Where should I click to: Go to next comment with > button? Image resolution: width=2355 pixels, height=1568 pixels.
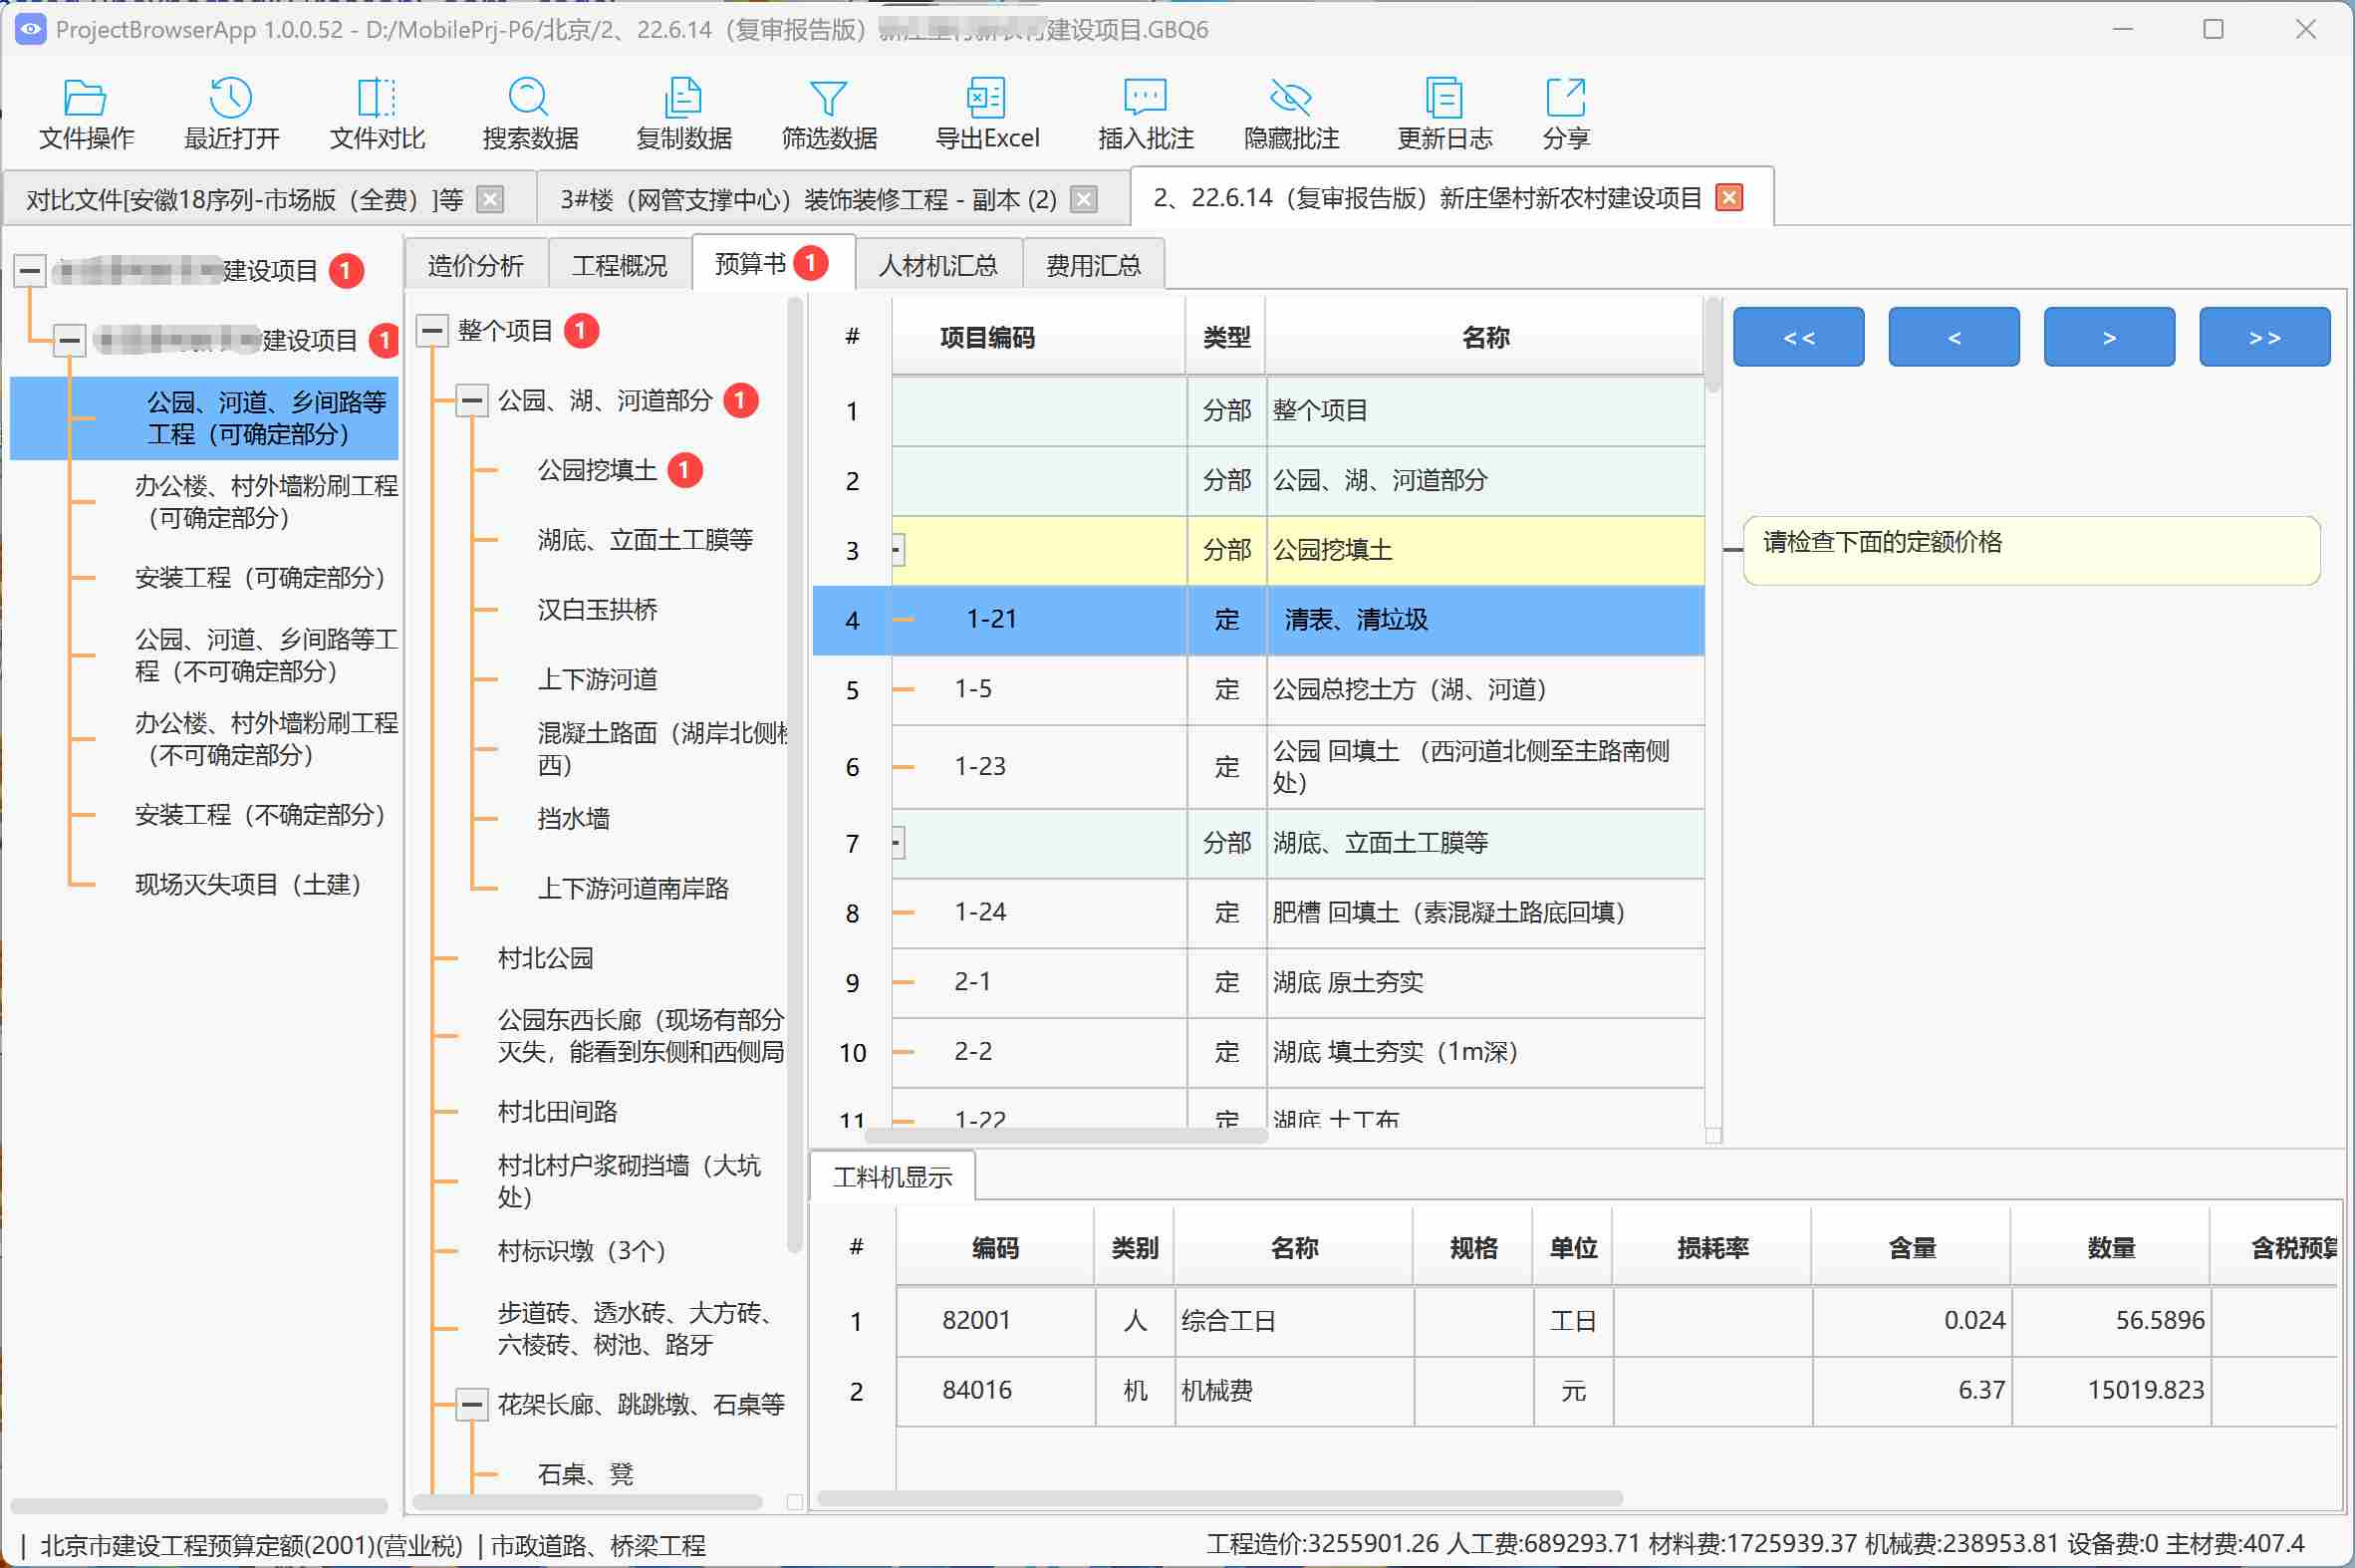point(2109,337)
